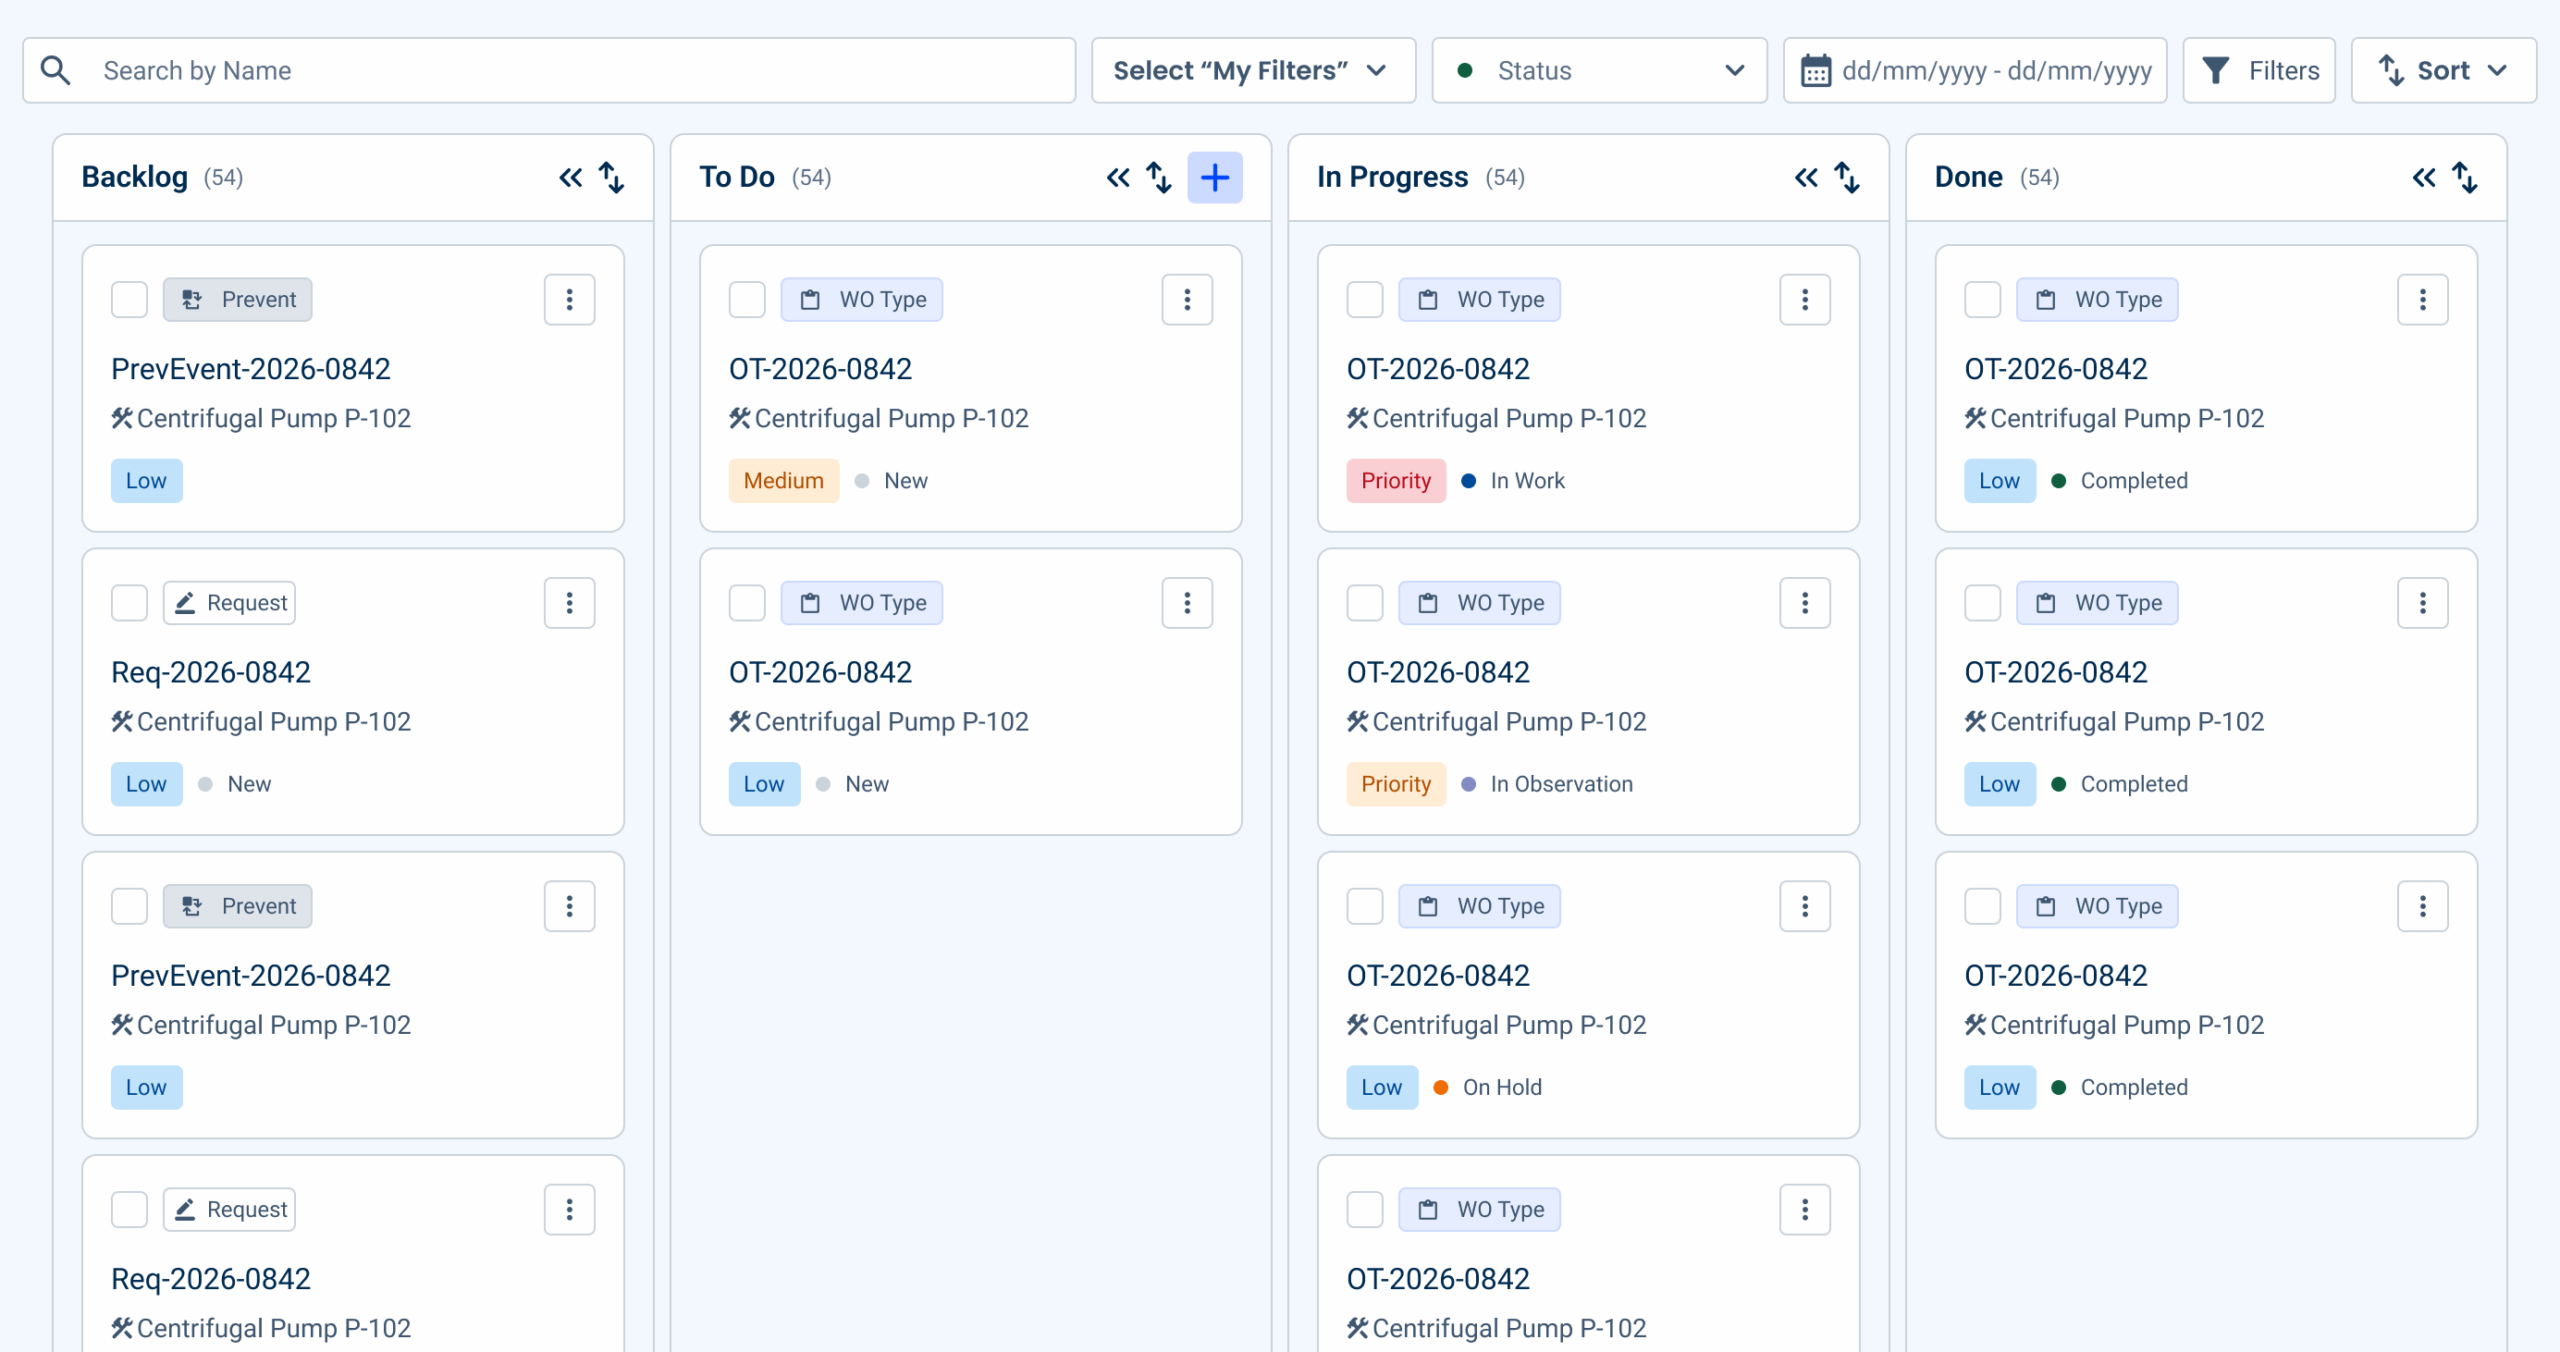
Task: Click orange Priority badge on In Observation card
Action: tap(1397, 784)
